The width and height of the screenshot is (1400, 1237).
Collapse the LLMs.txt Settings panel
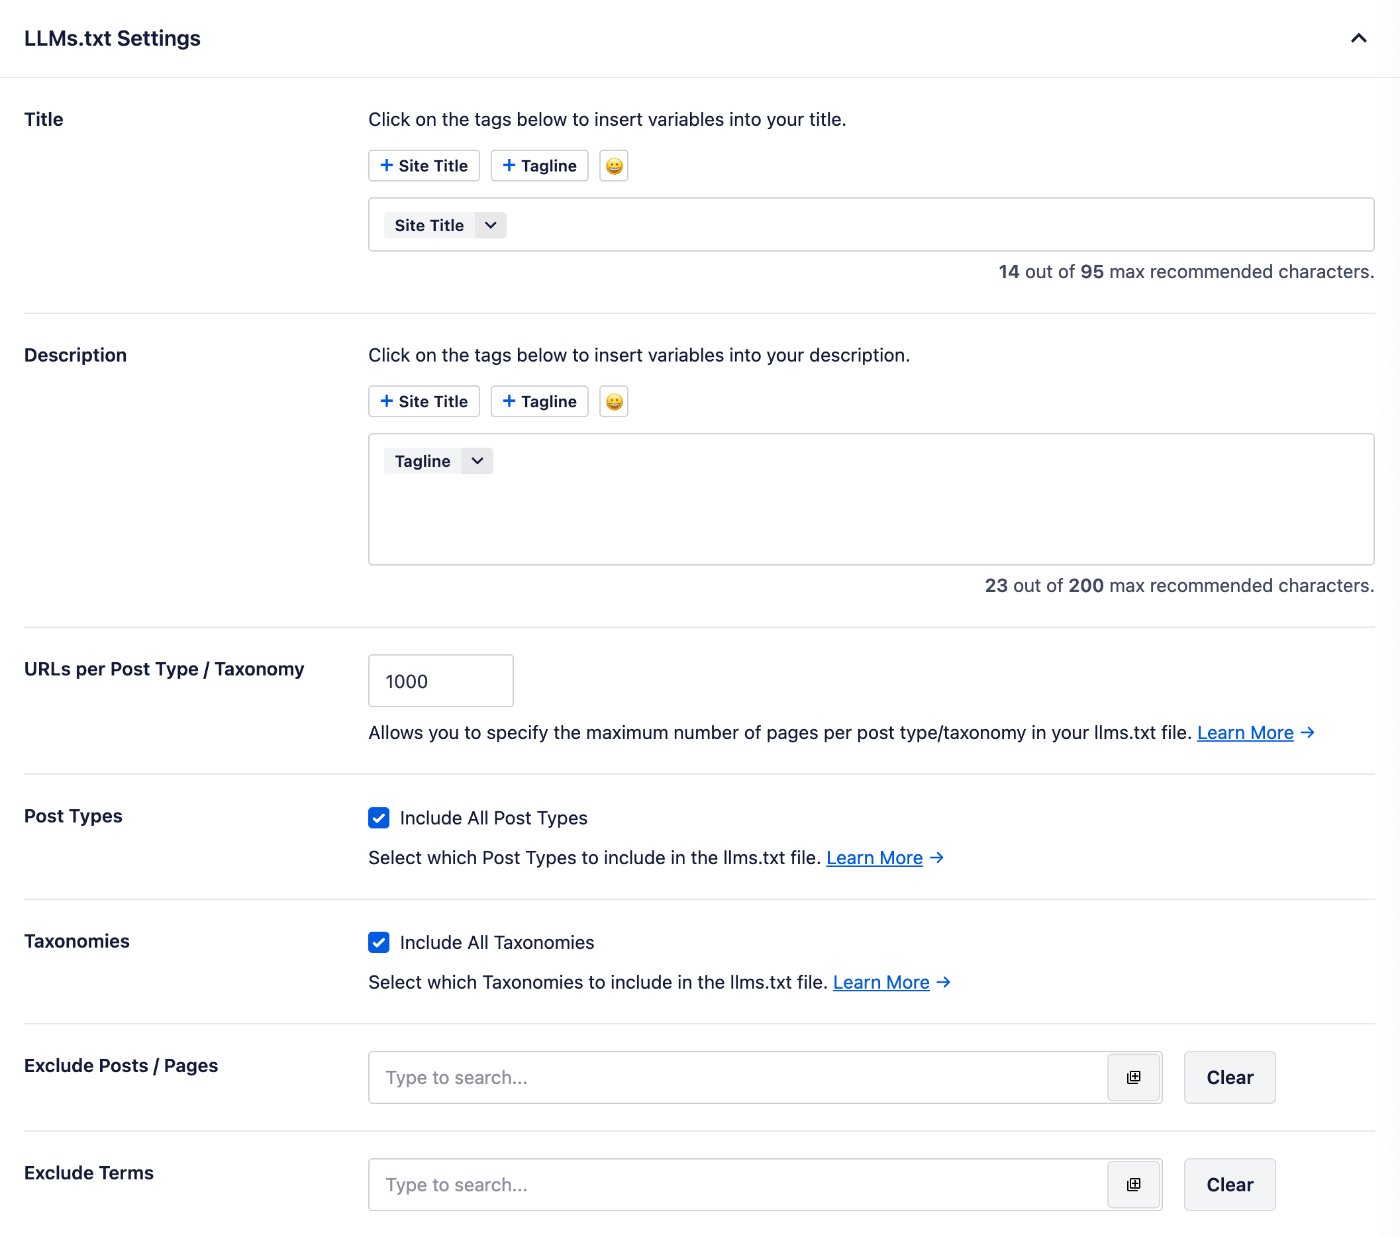point(1358,39)
